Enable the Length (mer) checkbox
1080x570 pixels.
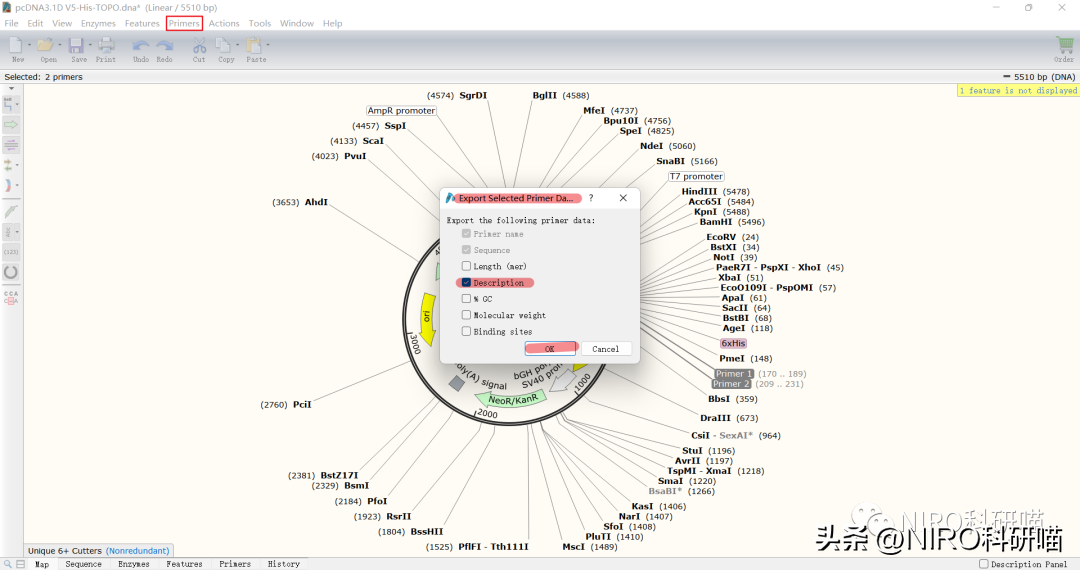click(x=466, y=266)
